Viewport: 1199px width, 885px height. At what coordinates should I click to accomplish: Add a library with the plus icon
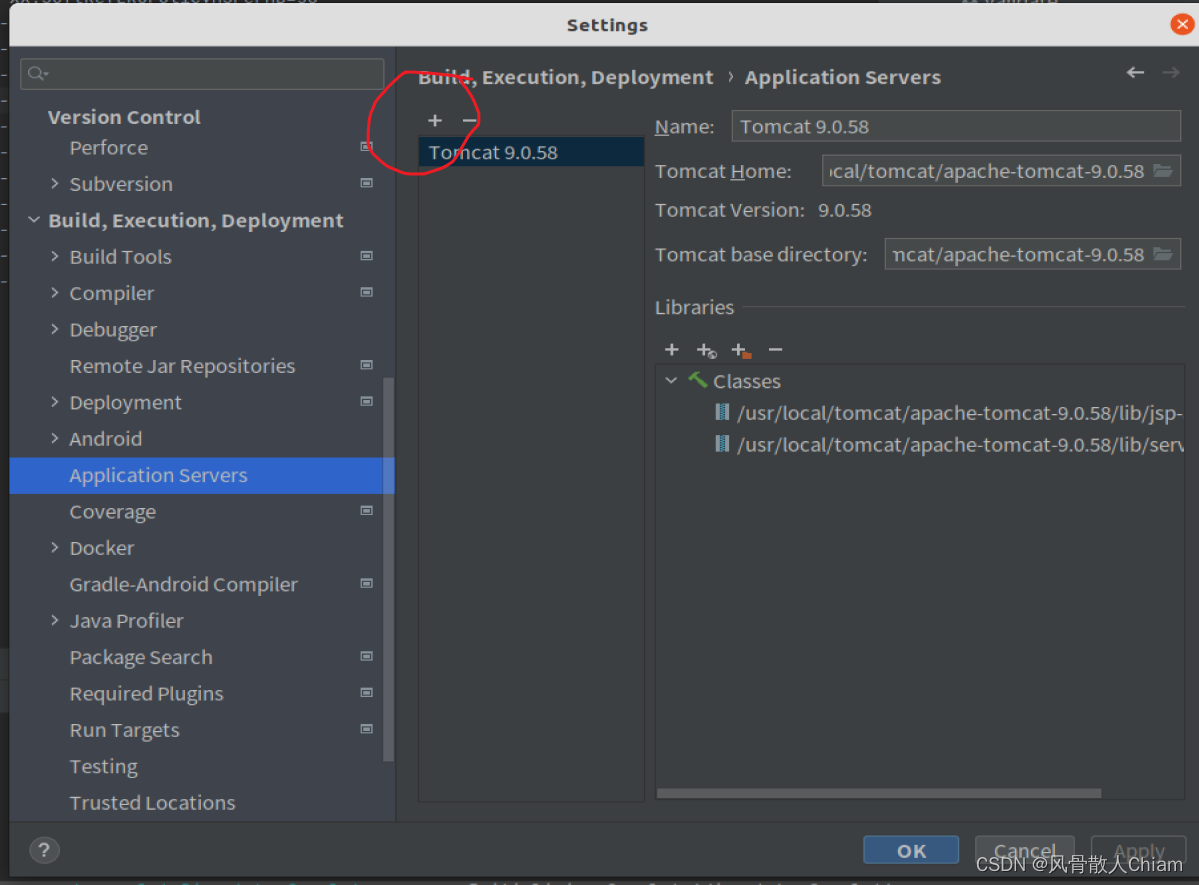pos(671,350)
